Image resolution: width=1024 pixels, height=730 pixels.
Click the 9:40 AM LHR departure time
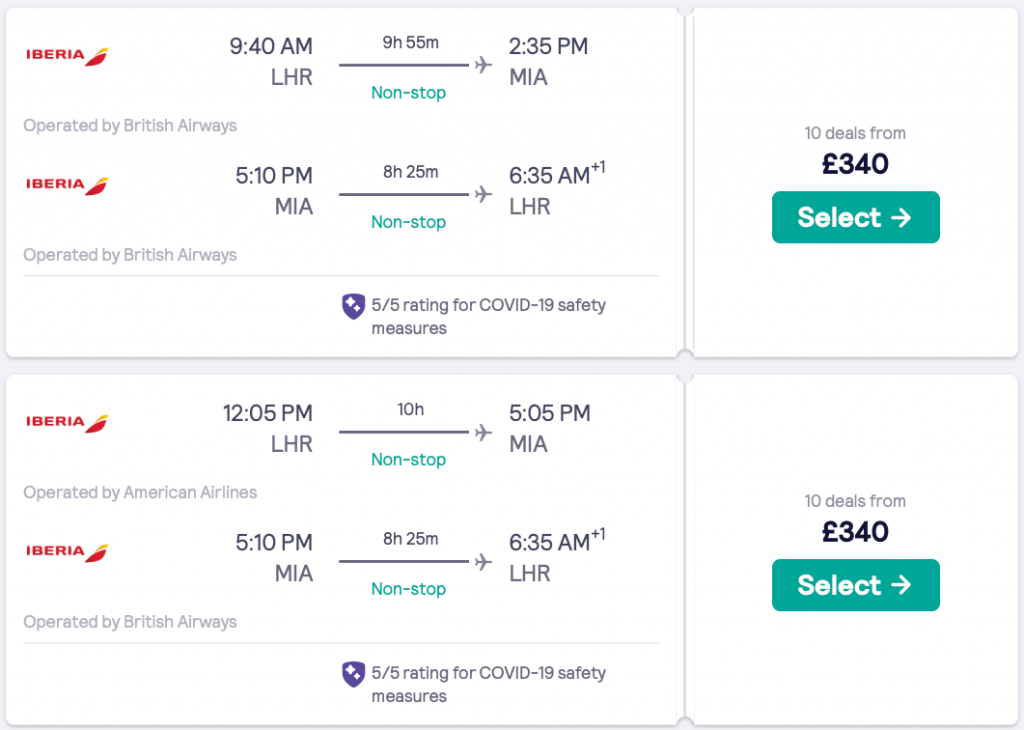(271, 46)
